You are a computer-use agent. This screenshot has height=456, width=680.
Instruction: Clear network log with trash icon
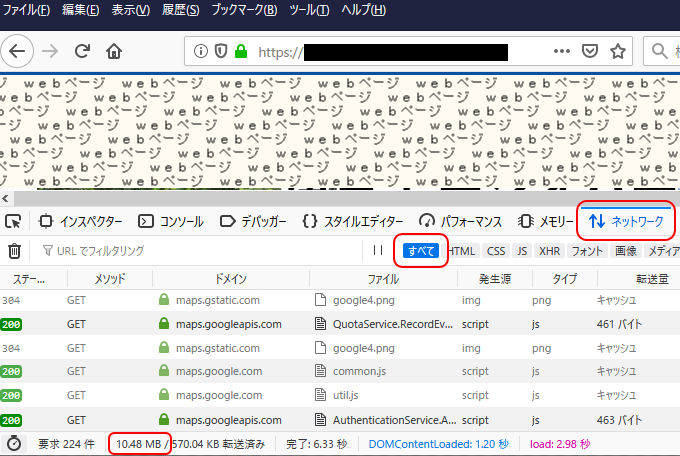coord(14,251)
